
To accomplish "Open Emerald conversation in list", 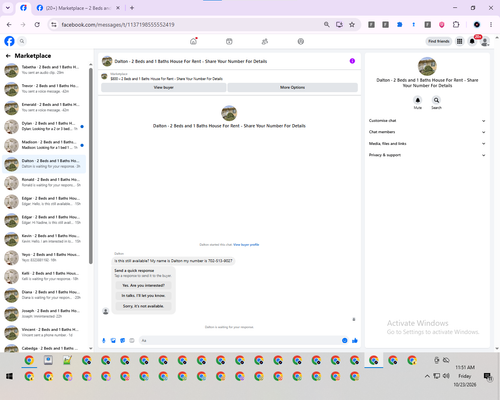I will click(44, 107).
